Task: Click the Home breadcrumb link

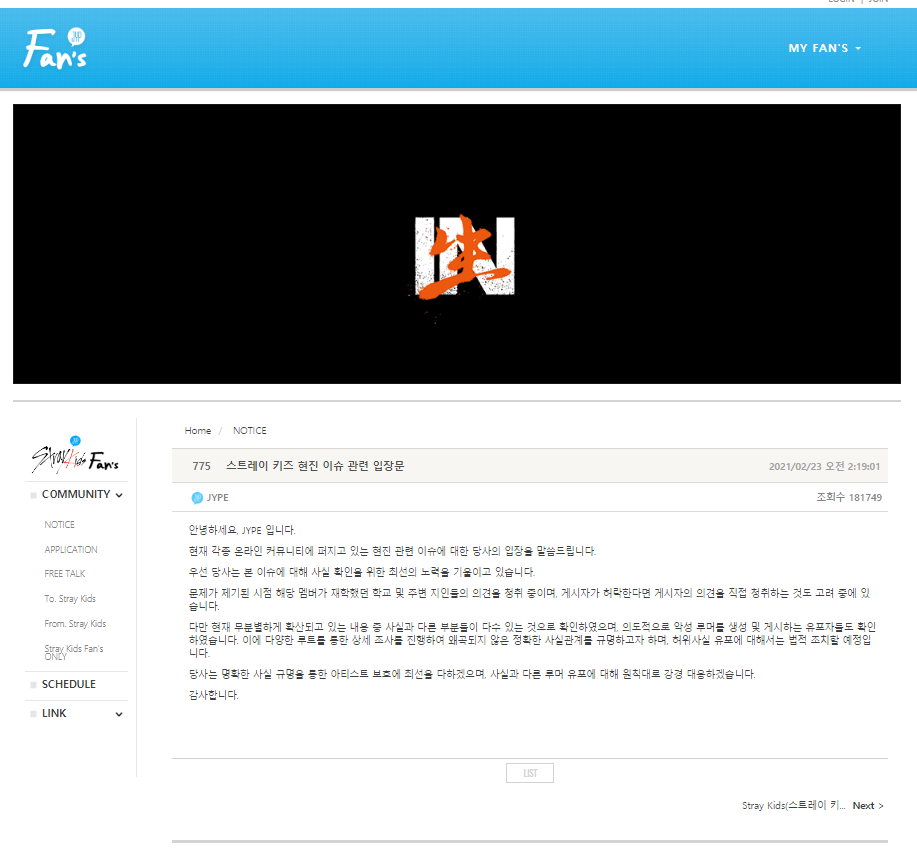Action: [x=198, y=430]
